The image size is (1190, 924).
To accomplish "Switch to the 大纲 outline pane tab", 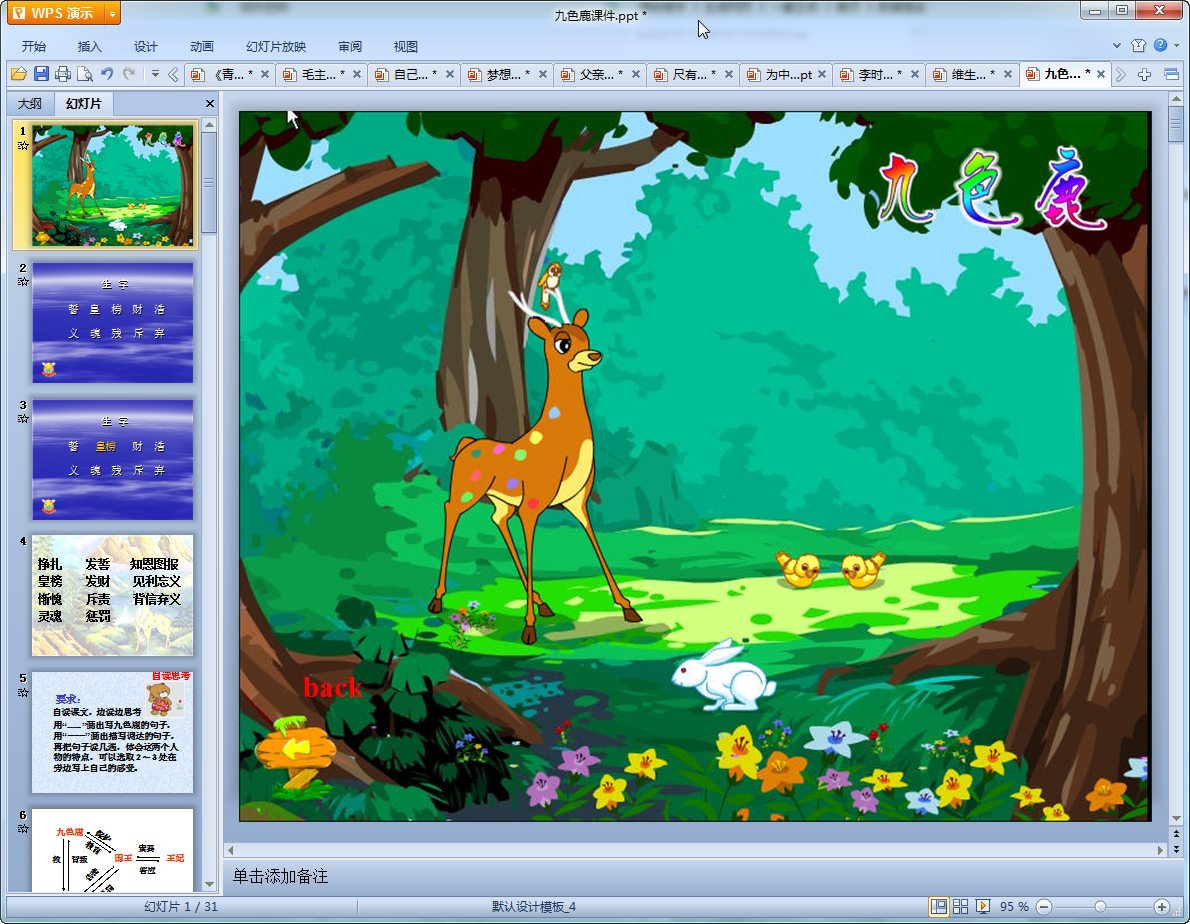I will pyautogui.click(x=30, y=103).
